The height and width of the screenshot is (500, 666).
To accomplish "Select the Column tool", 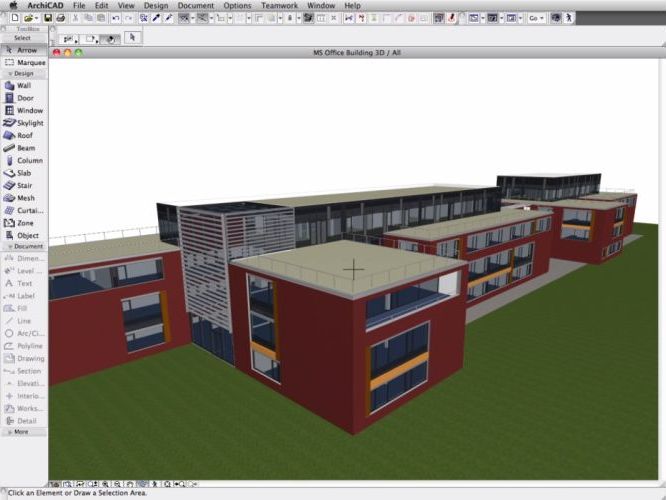I will pos(24,161).
